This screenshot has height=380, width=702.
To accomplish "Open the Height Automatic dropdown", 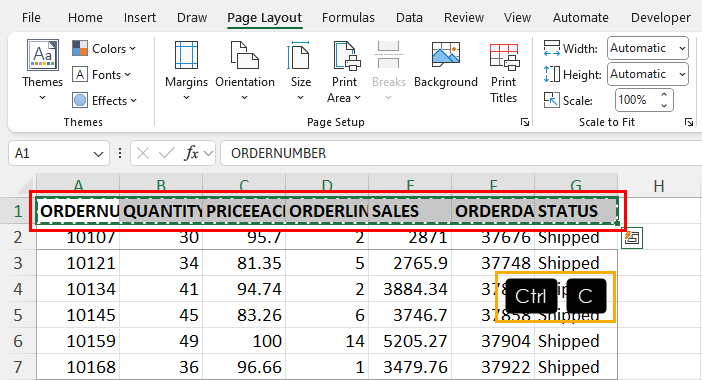I will (648, 74).
